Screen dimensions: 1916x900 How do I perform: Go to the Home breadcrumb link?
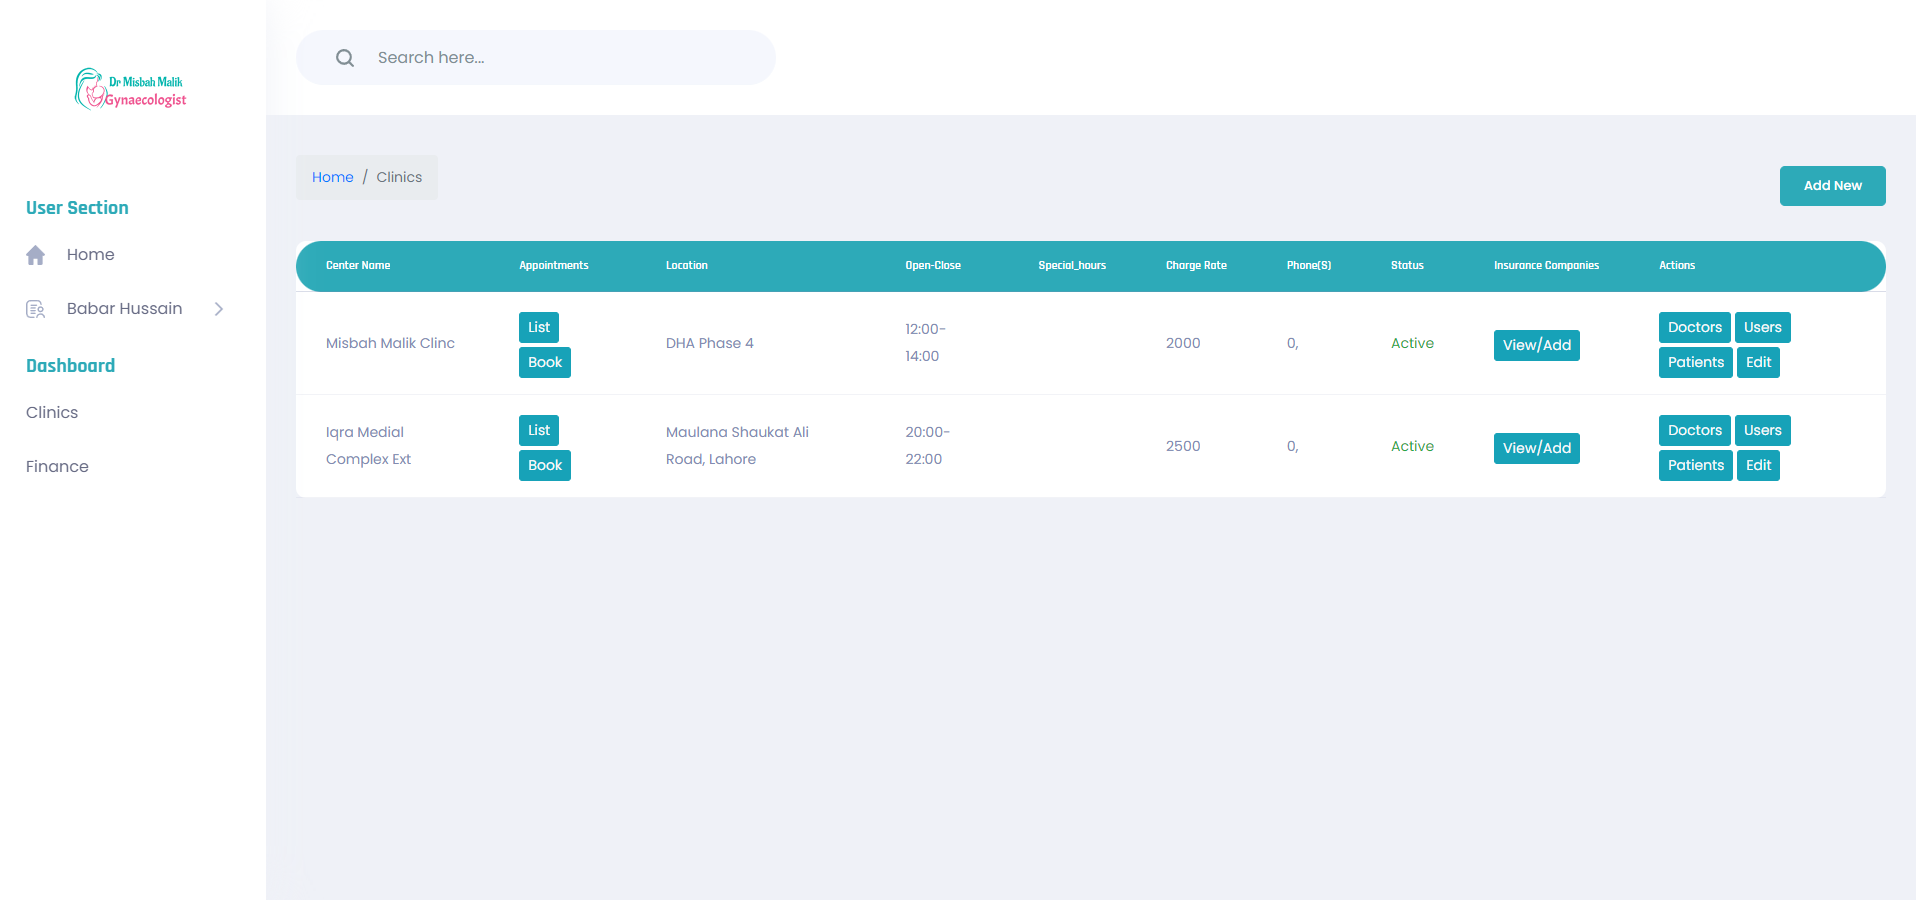point(332,177)
